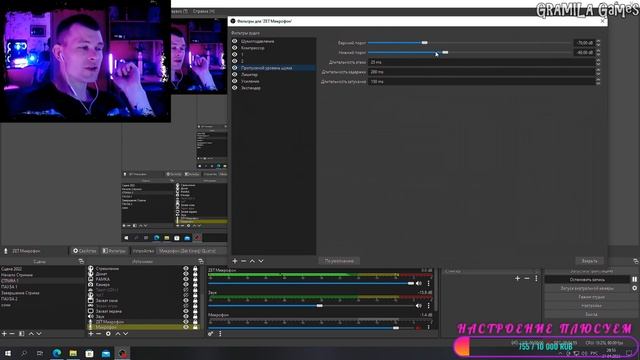Add a new audio filter with plus

coord(235,261)
